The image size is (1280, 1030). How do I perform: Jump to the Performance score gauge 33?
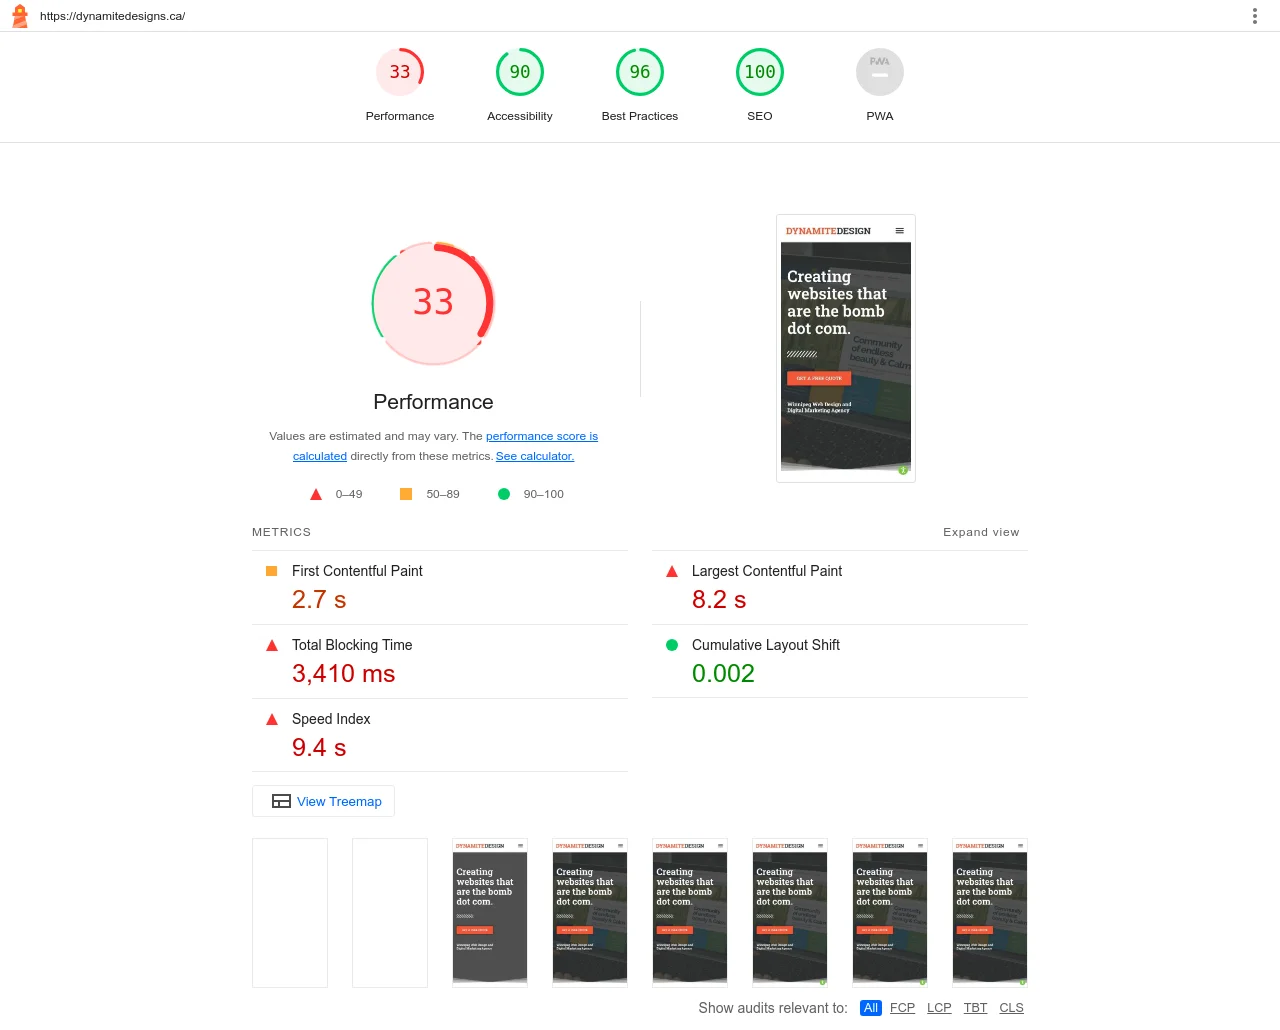[400, 73]
